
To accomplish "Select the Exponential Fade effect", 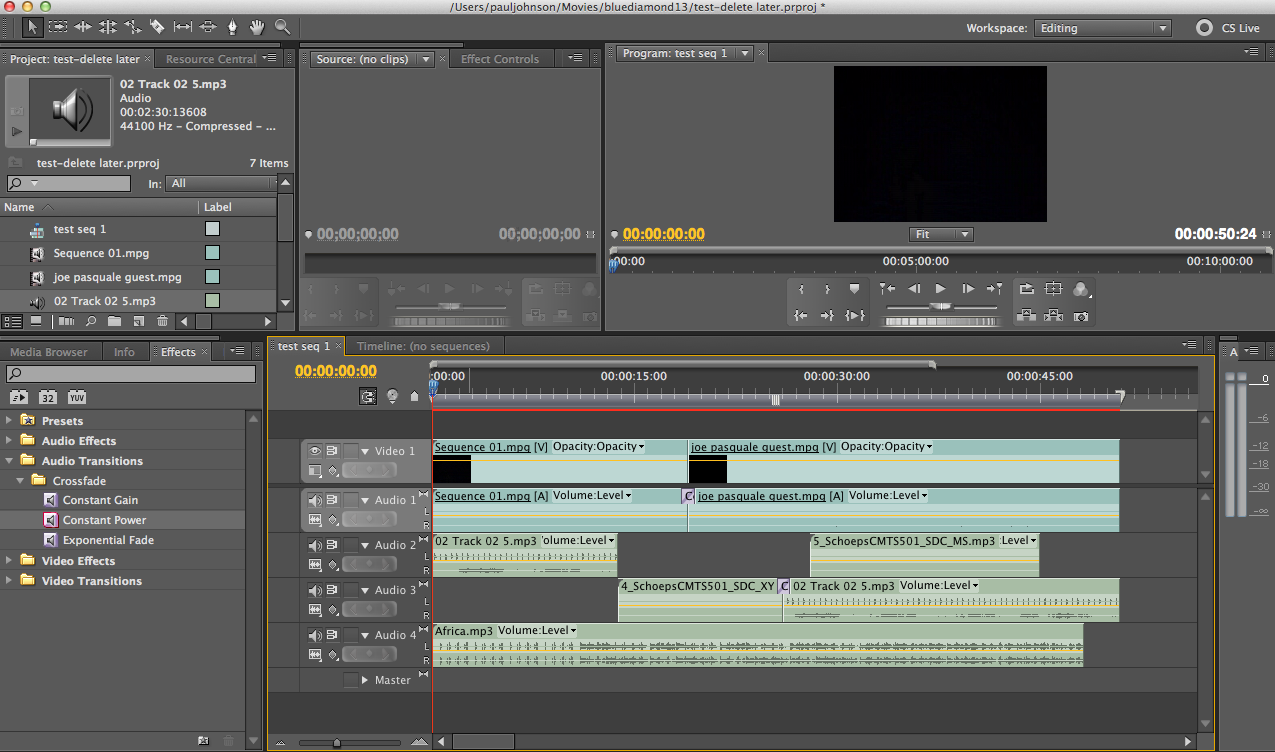I will [108, 540].
